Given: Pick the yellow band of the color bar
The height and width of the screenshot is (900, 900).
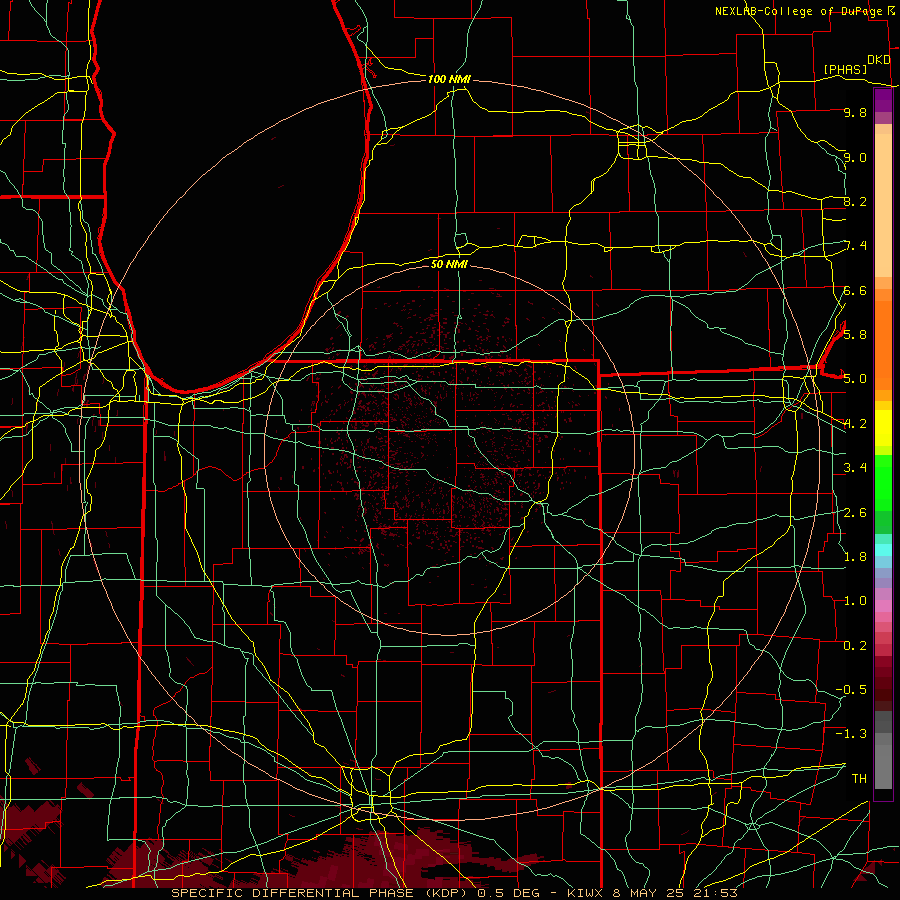Looking at the screenshot, I should (x=883, y=428).
